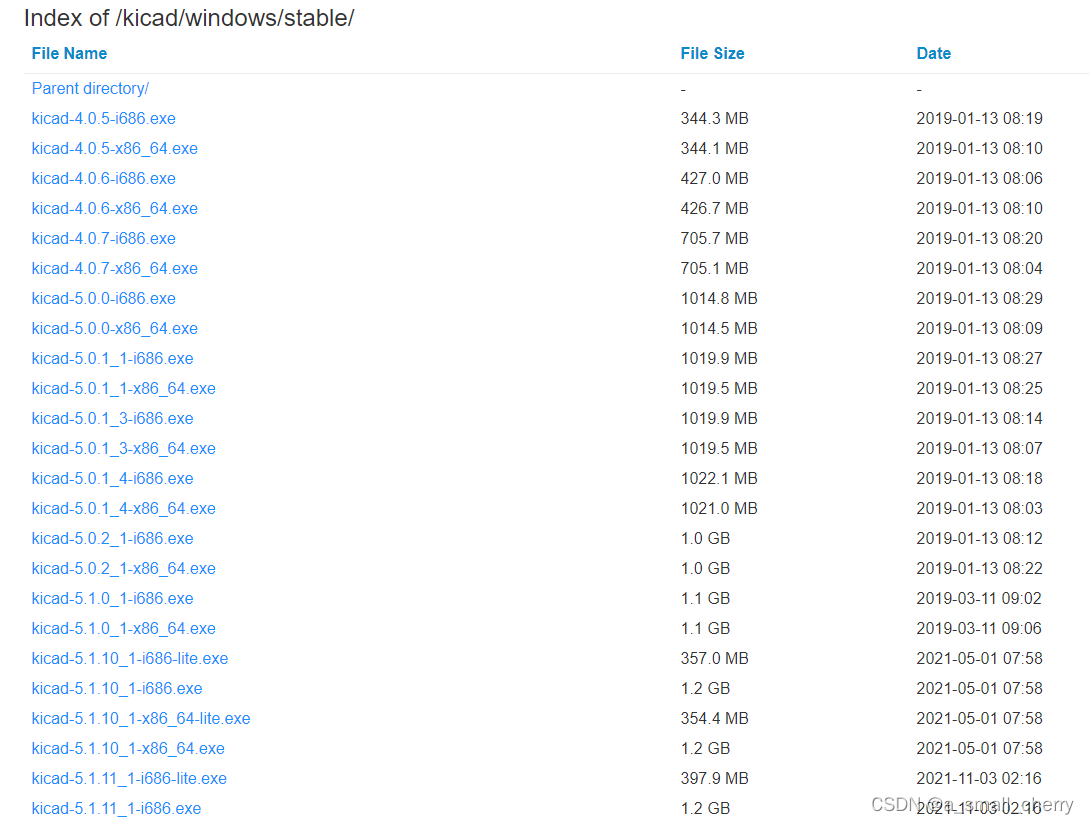Select the 705.7 MB file size text
1089x824 pixels.
tap(715, 238)
